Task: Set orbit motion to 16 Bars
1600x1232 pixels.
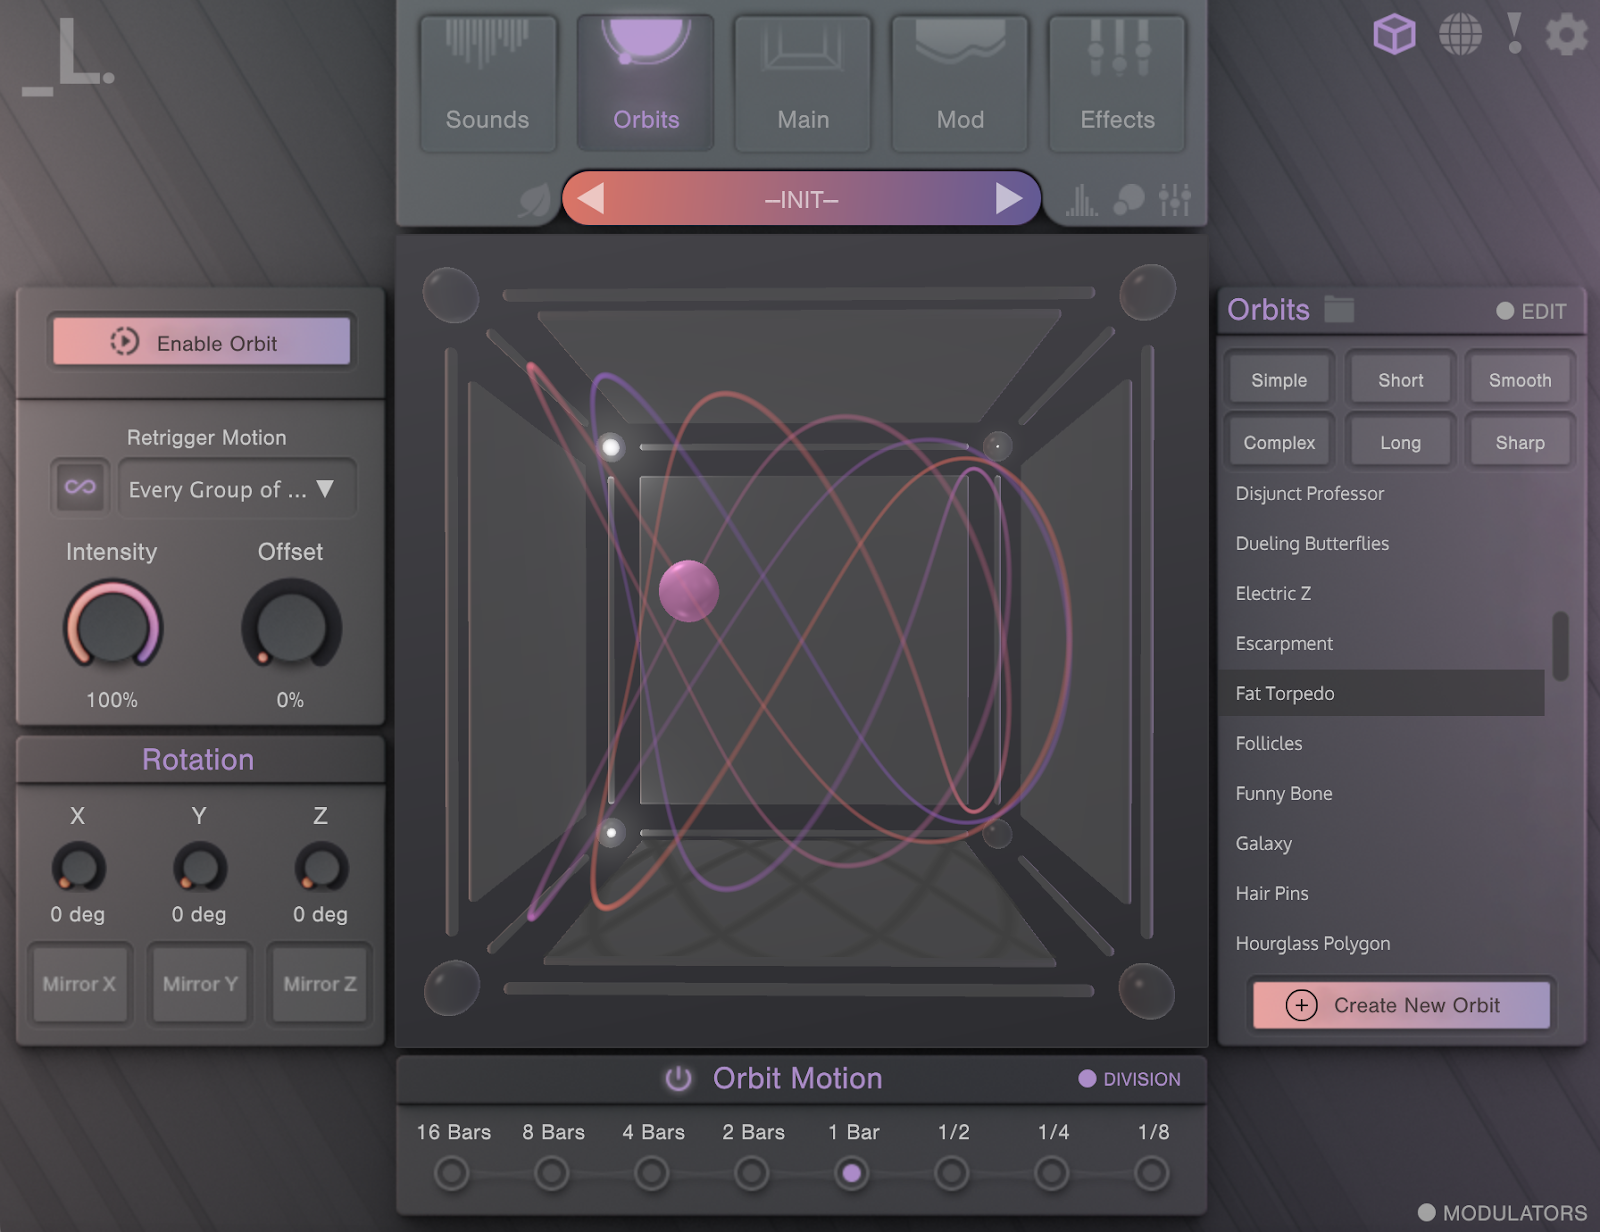Action: pyautogui.click(x=452, y=1173)
